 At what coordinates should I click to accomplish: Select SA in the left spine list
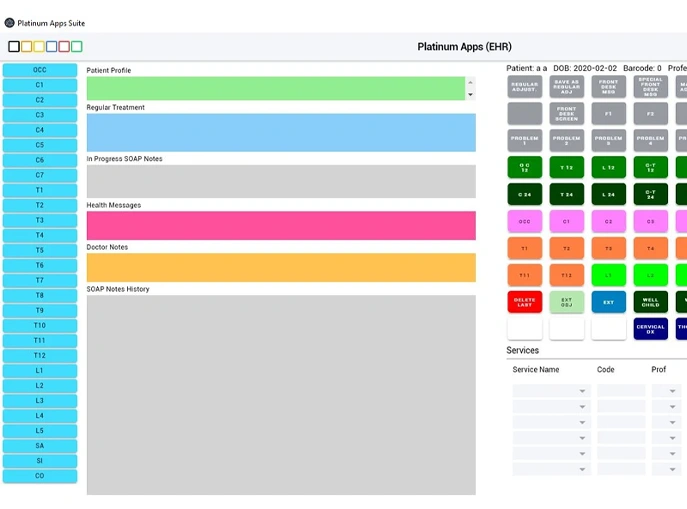click(x=40, y=446)
